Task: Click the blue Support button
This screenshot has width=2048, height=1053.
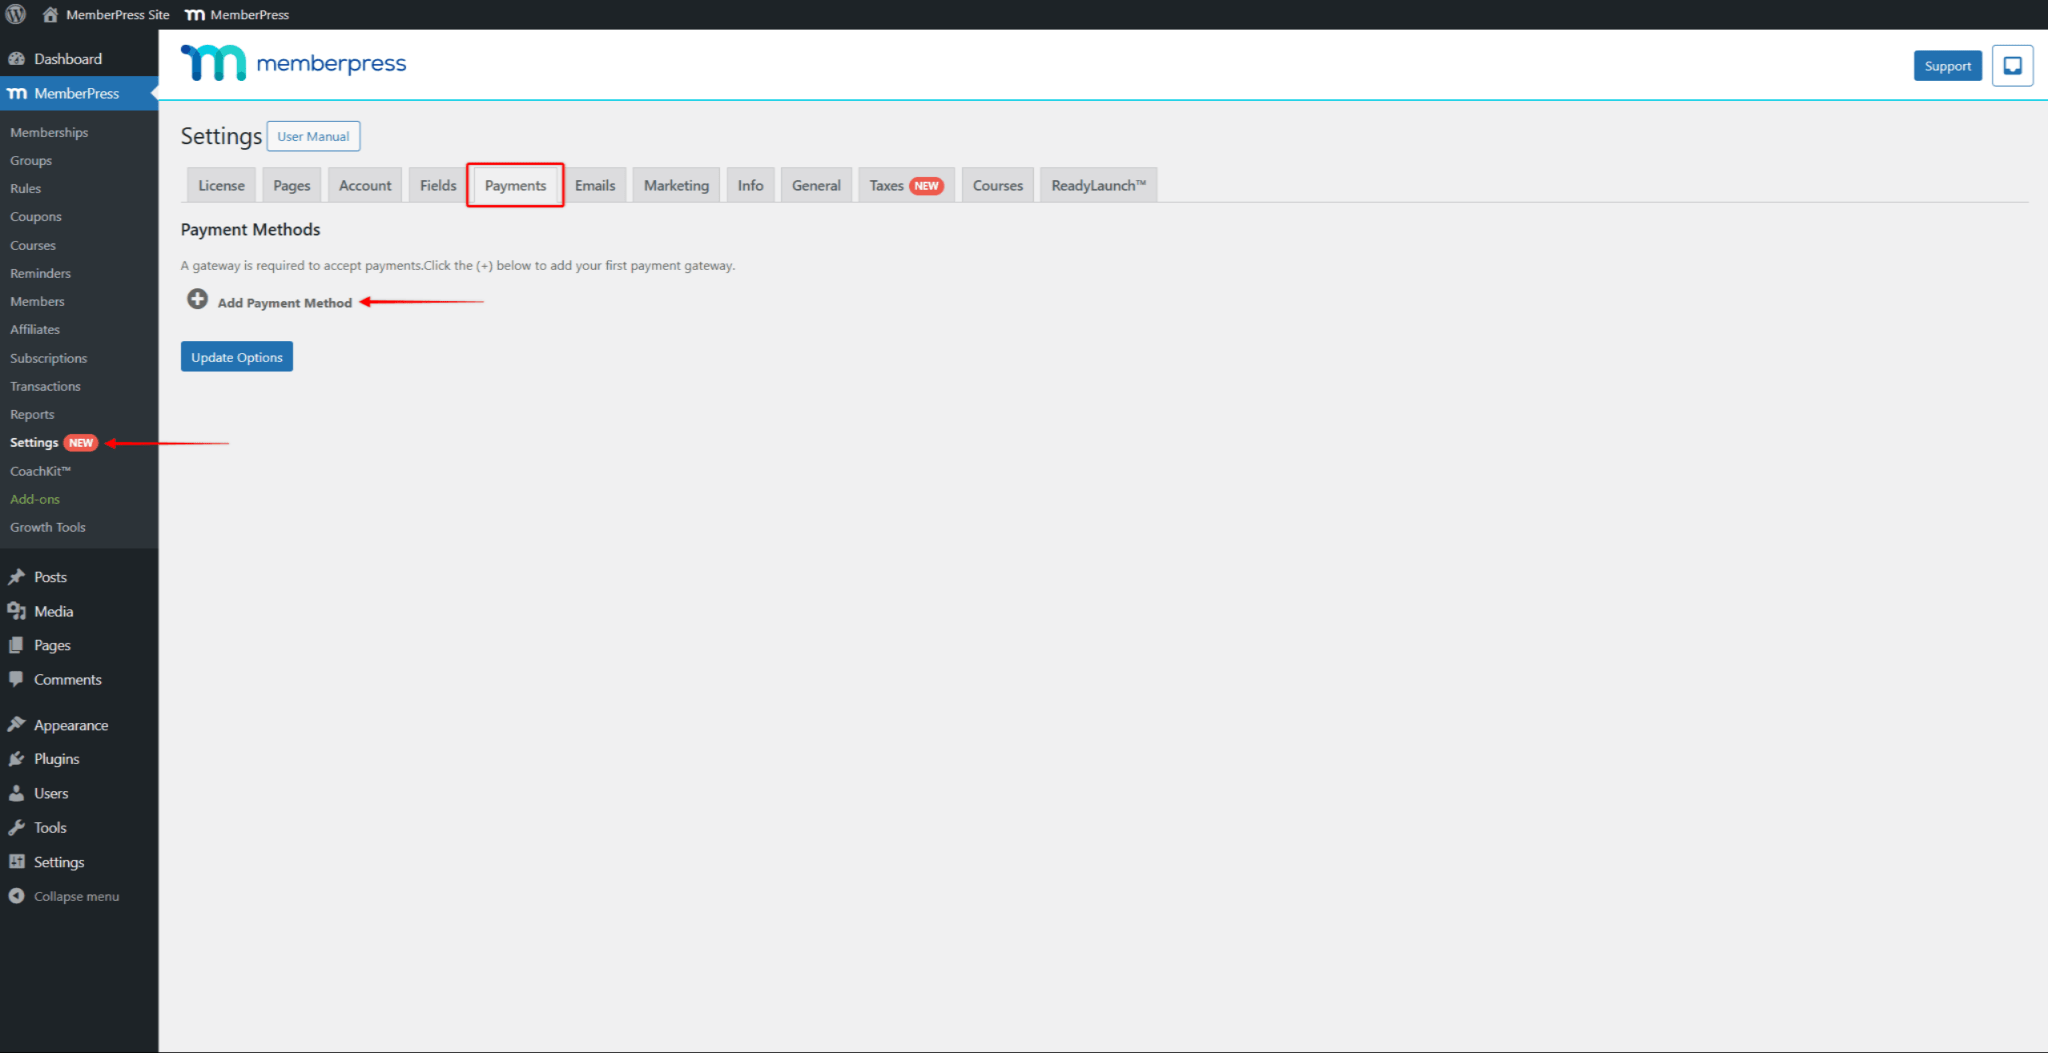Action: (x=1947, y=66)
